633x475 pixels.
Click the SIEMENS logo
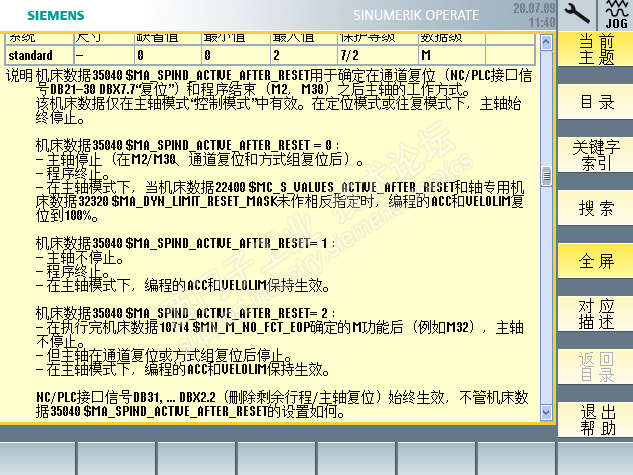coord(56,15)
